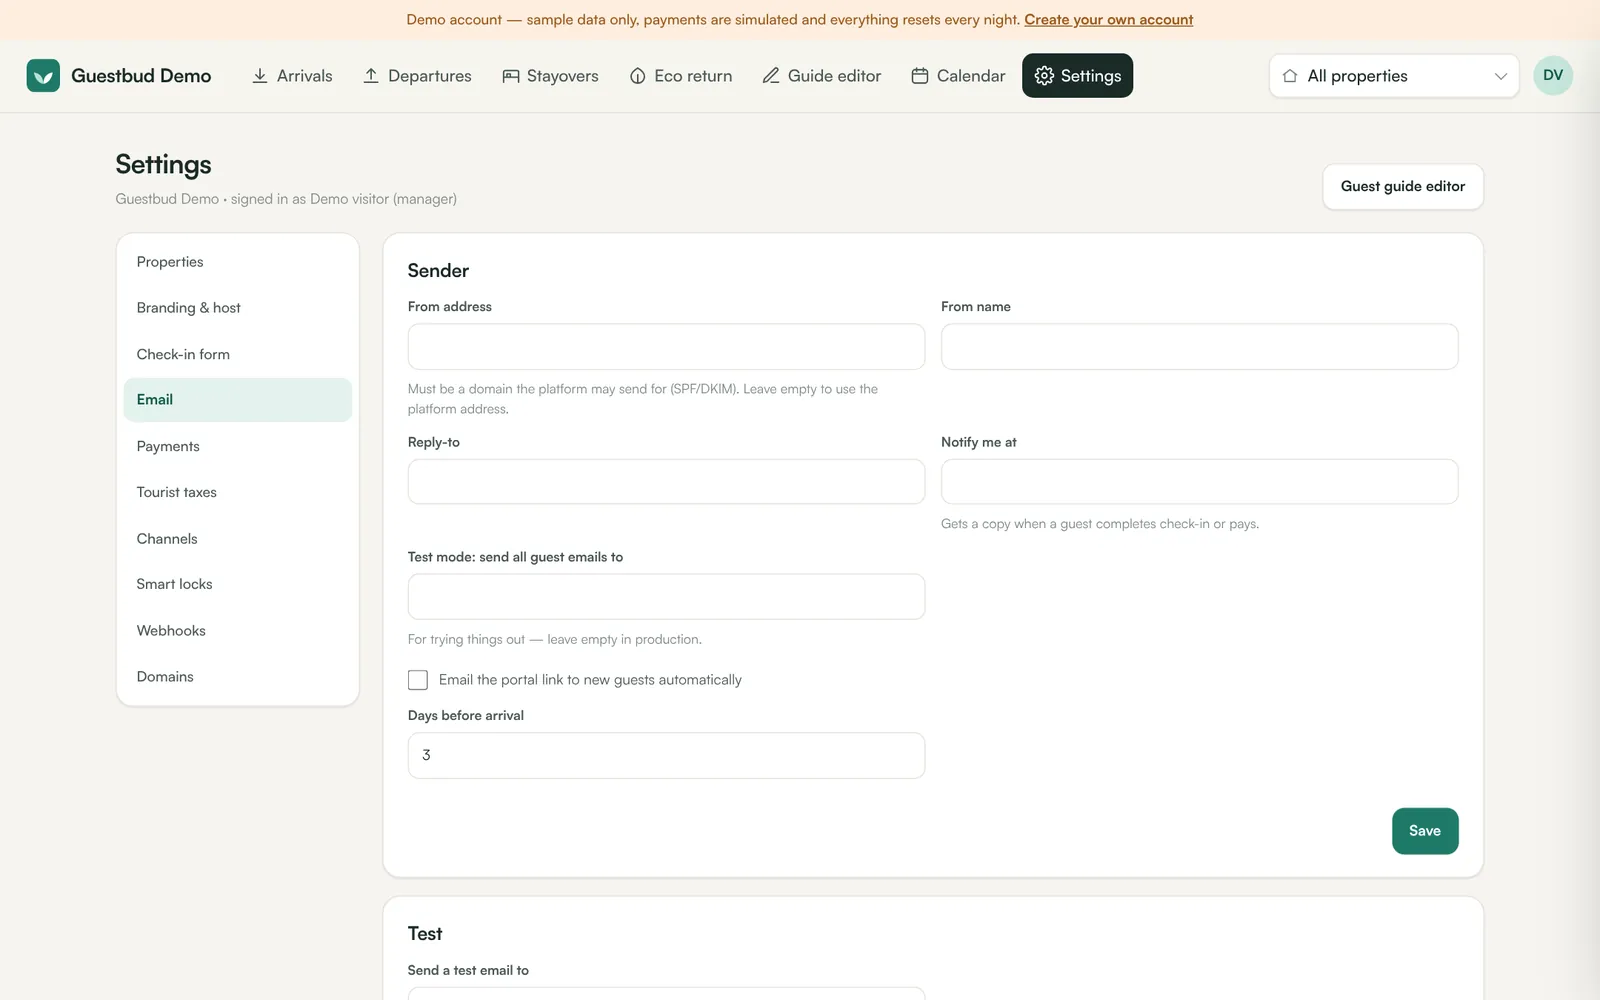Open the DV user avatar menu

1553,75
